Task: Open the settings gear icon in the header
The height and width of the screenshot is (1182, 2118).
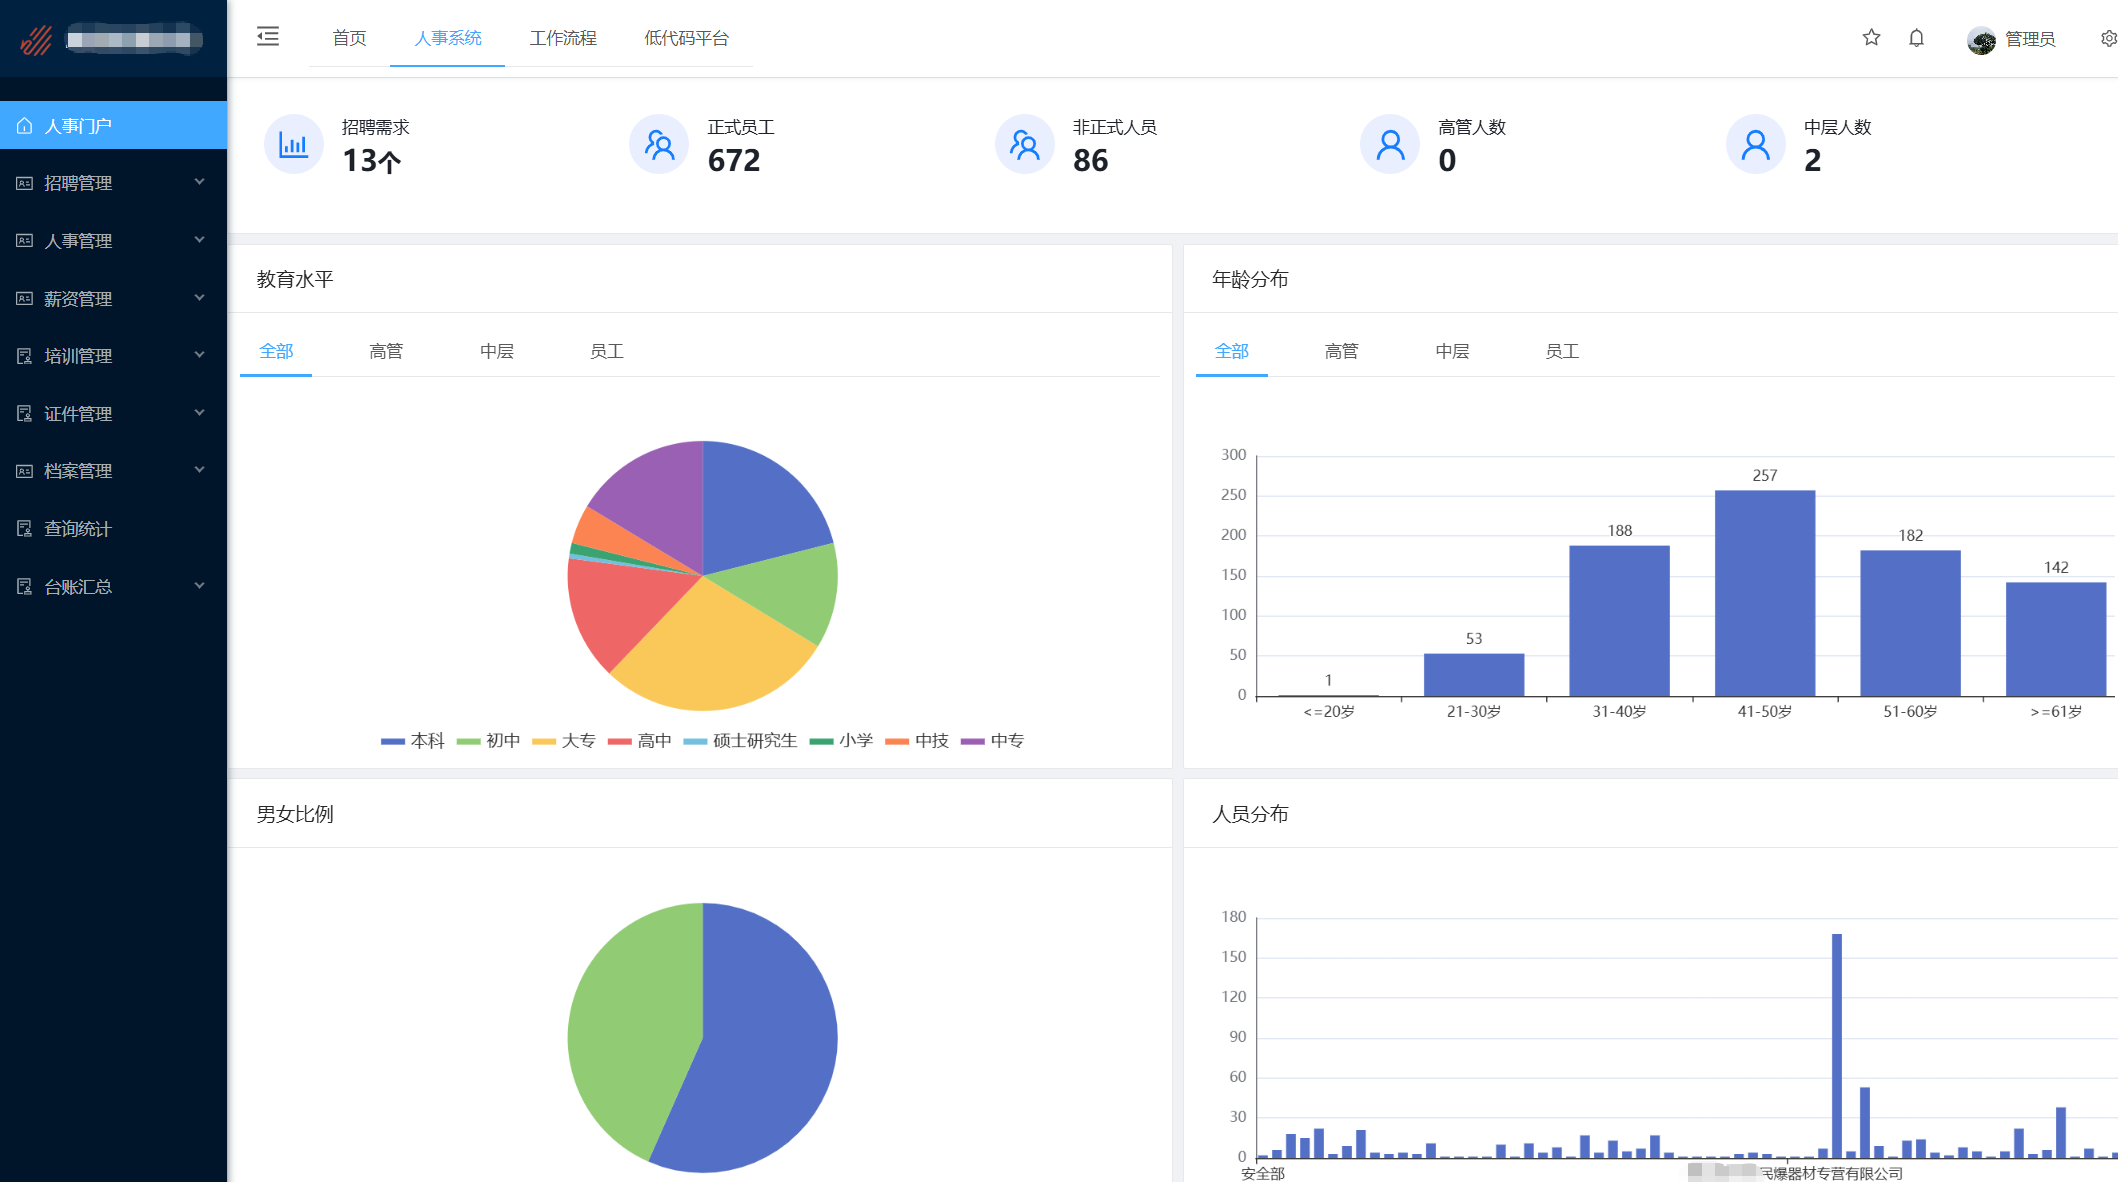Action: [x=2108, y=38]
